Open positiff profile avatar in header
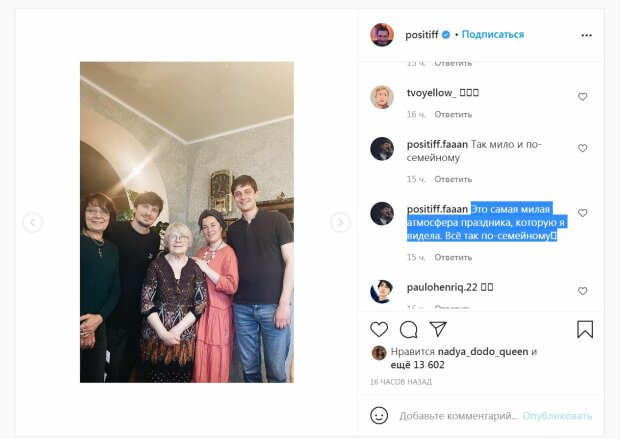This screenshot has width=620, height=439. coord(382,35)
